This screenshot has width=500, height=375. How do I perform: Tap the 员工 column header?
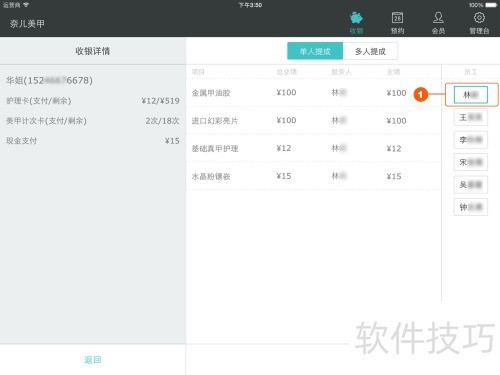tap(471, 72)
